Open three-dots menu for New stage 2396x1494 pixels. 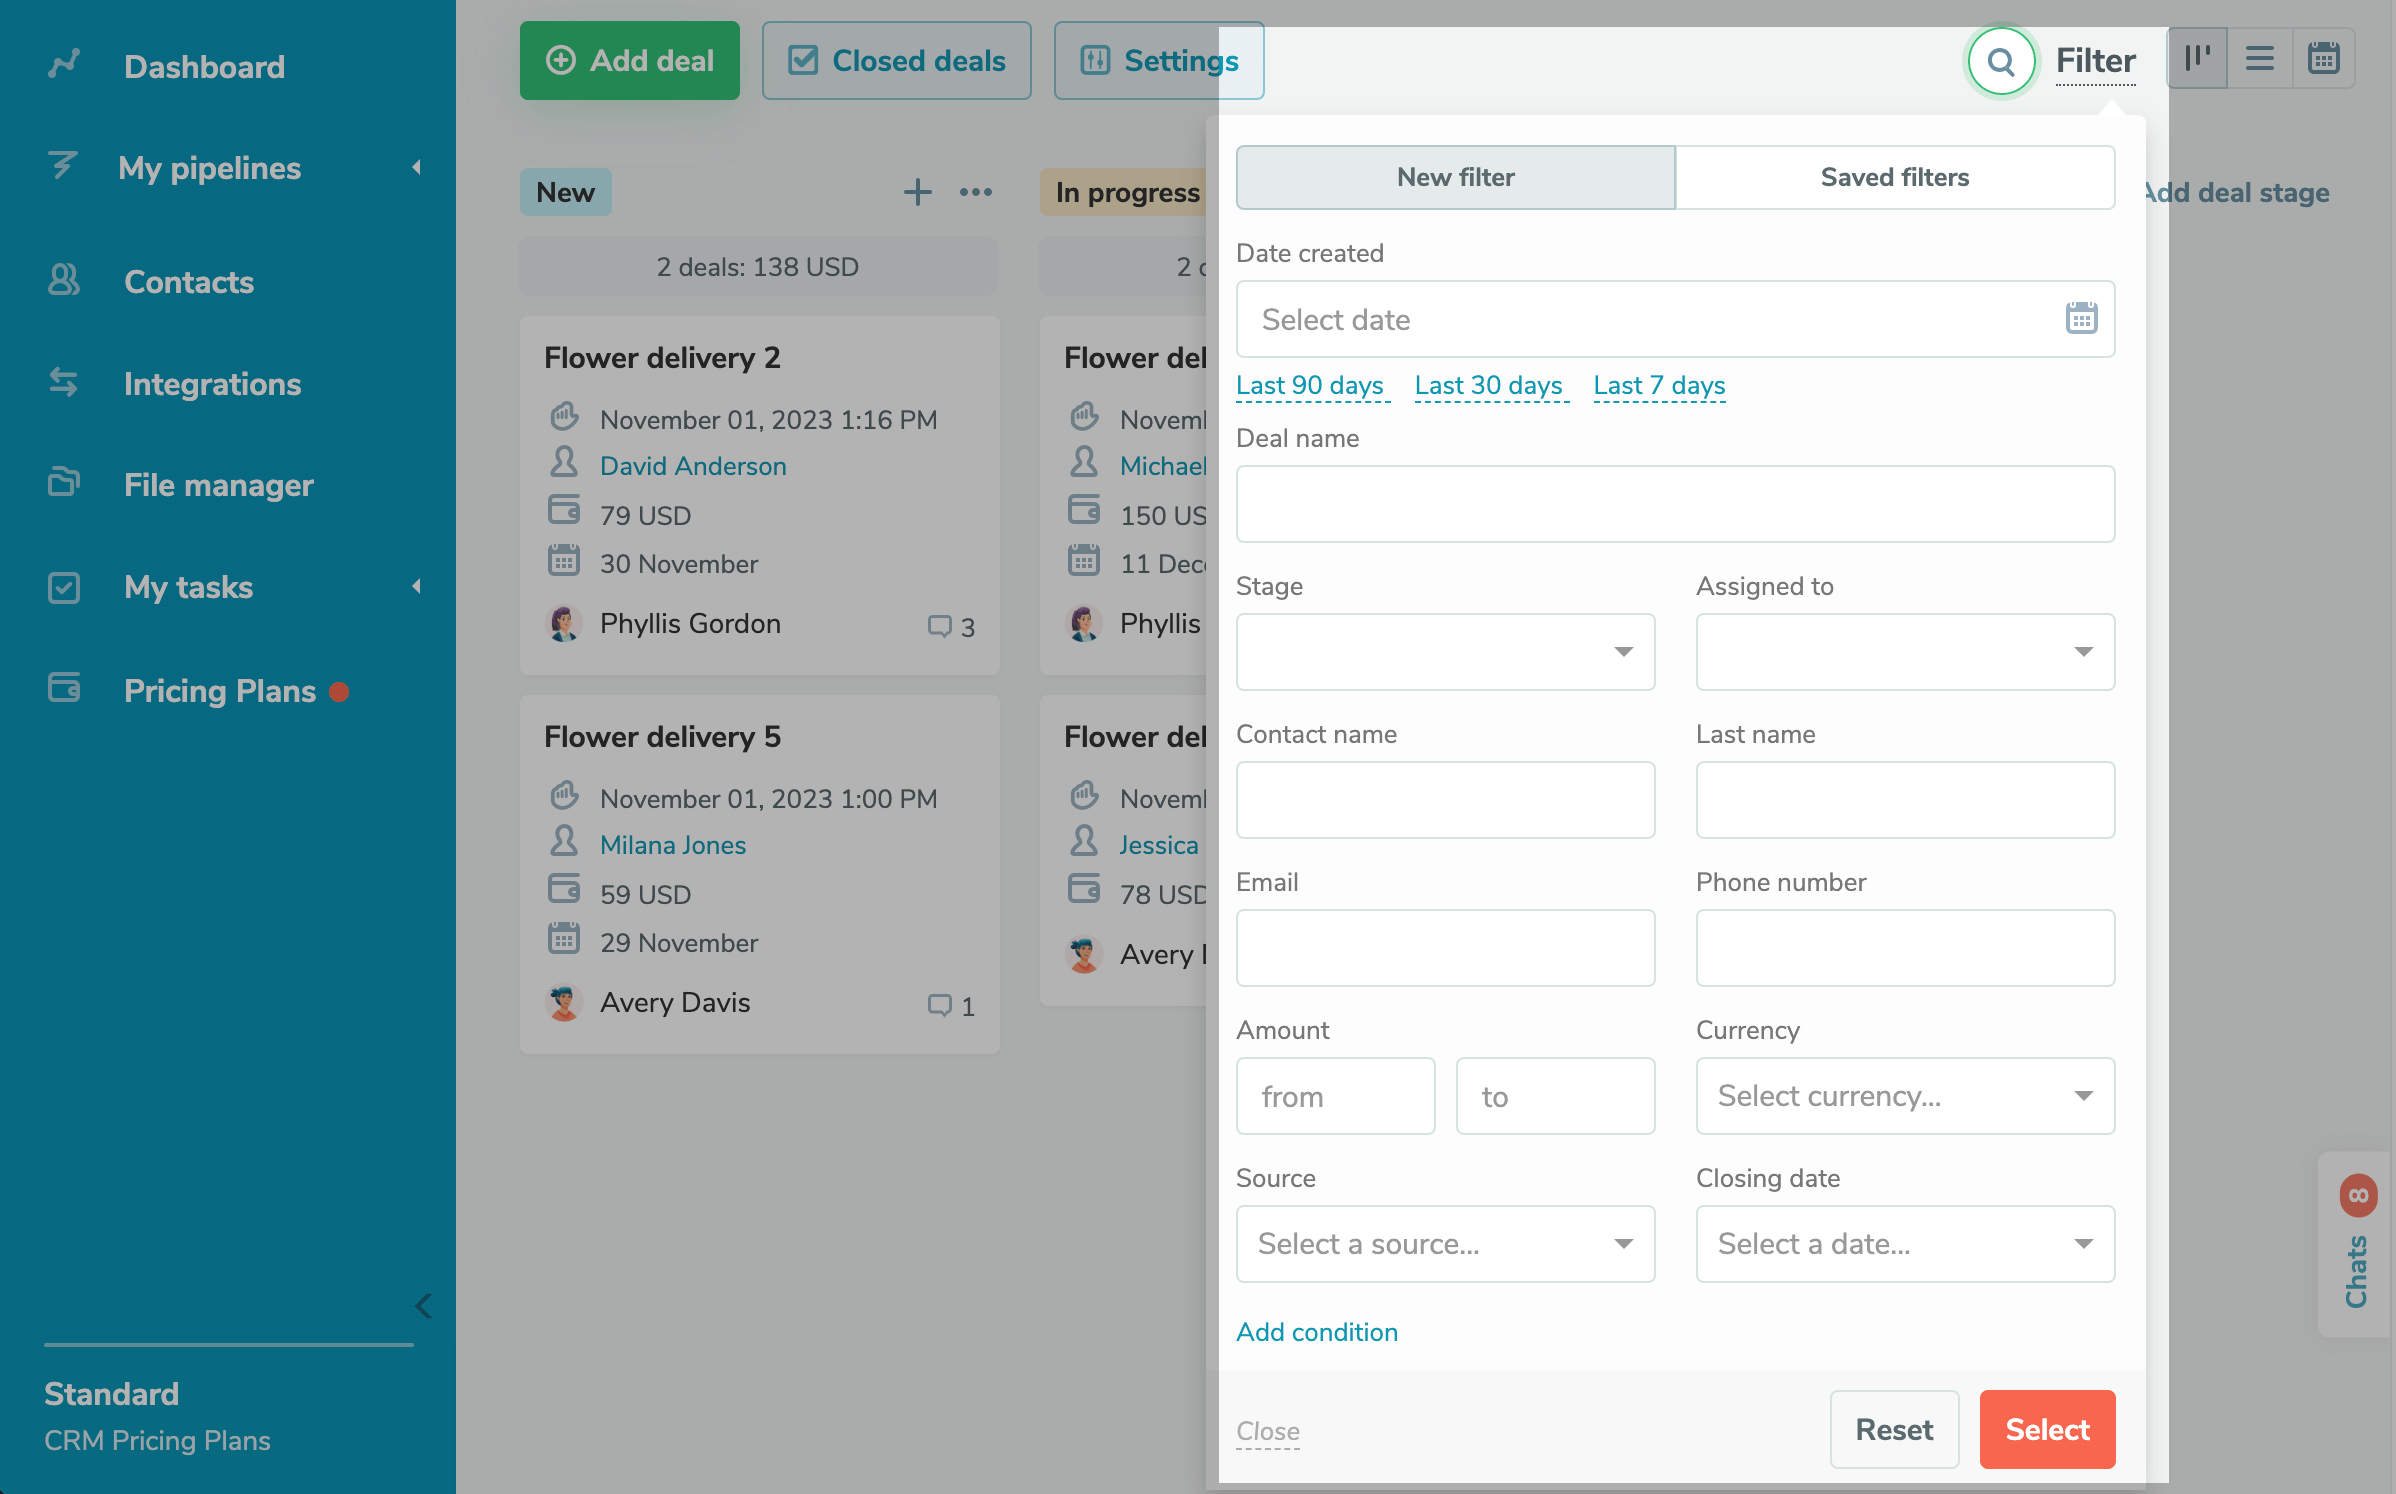(975, 192)
